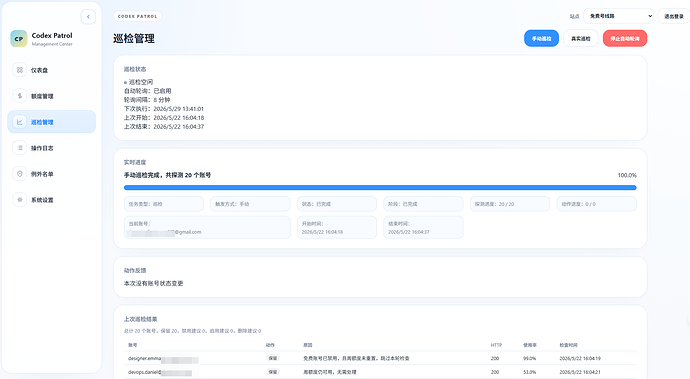Click the 保留 tag in devops.daniel row
690x379 pixels.
click(273, 372)
